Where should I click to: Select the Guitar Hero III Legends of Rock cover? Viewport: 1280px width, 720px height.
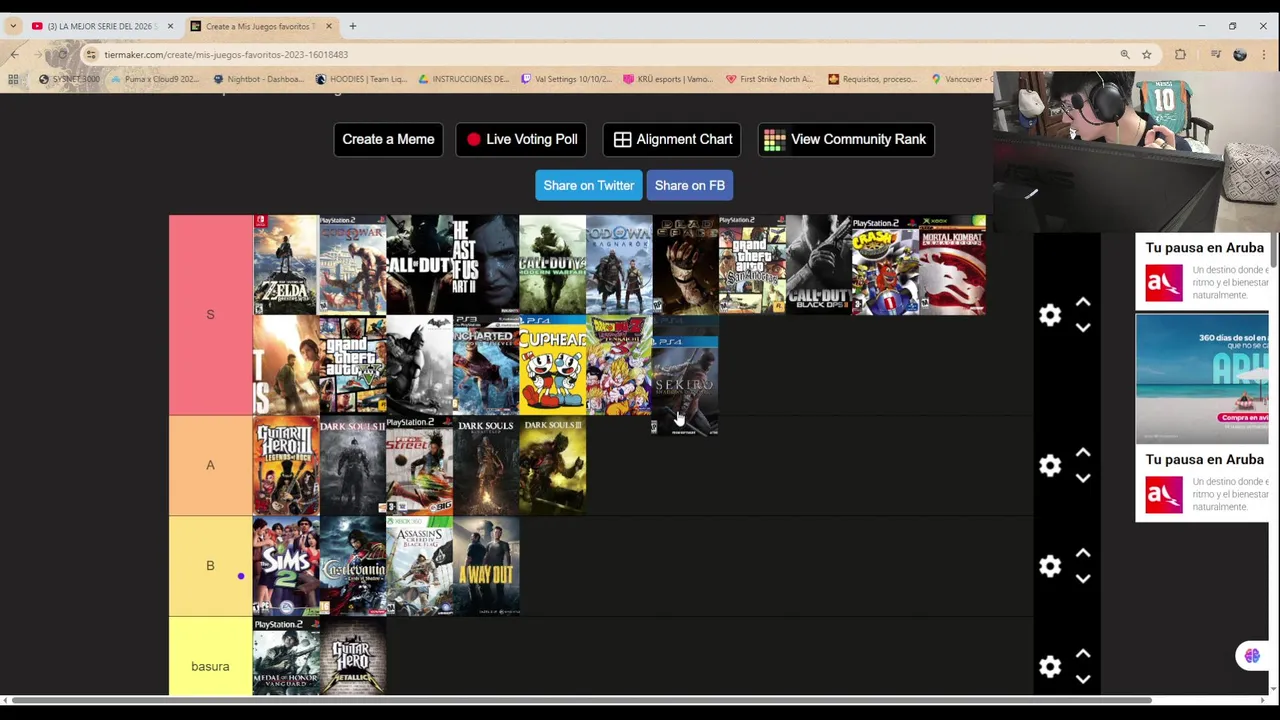coord(286,466)
